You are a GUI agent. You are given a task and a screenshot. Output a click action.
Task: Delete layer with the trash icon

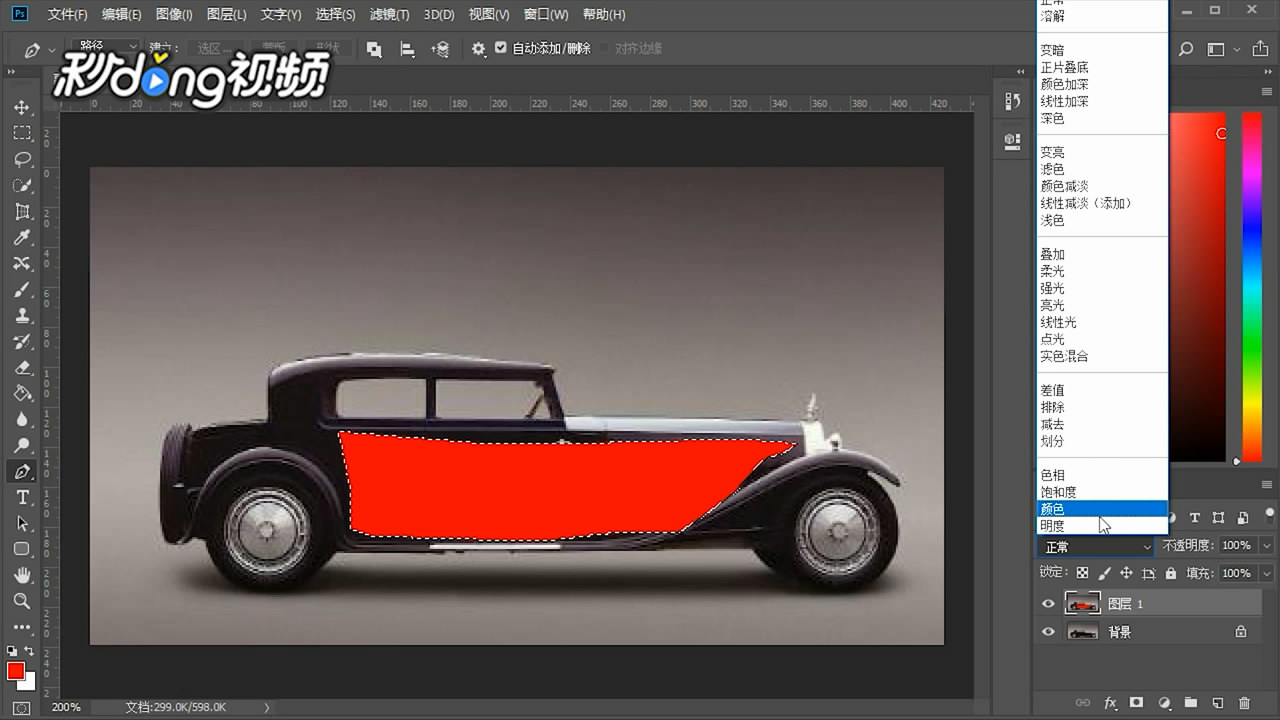coord(1245,703)
